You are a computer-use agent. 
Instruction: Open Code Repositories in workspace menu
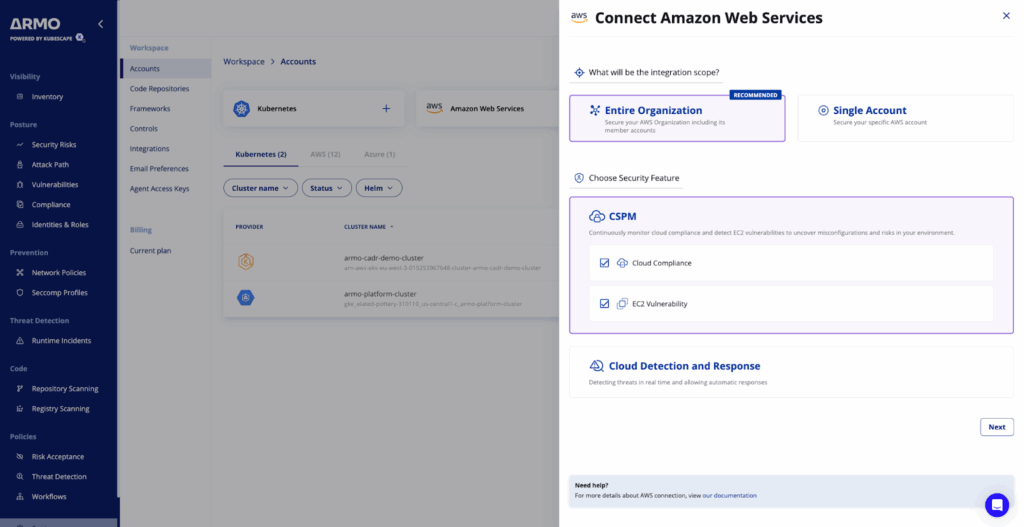tap(159, 89)
